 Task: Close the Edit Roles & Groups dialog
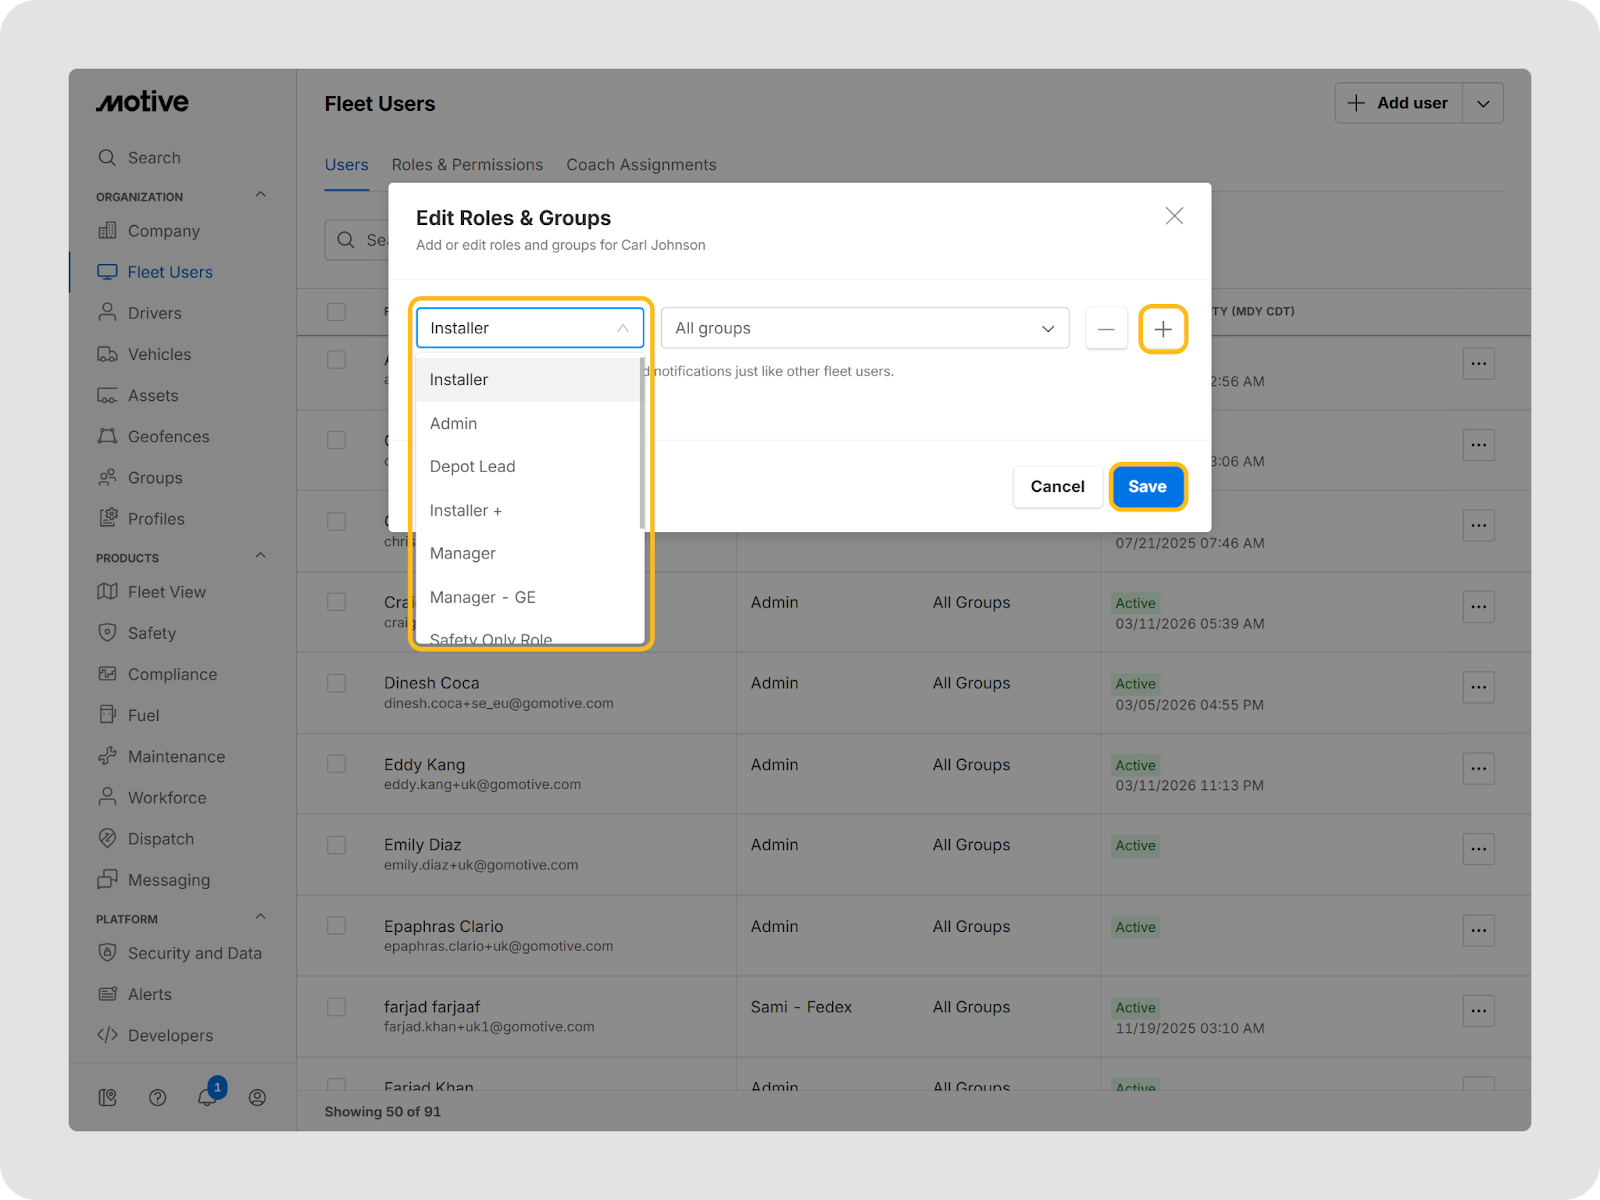coord(1174,216)
